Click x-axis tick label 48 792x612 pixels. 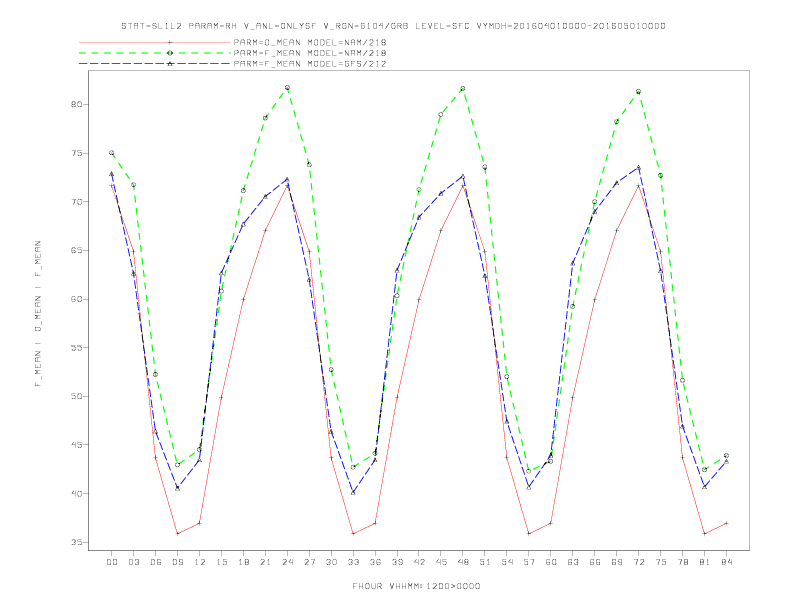coord(463,562)
